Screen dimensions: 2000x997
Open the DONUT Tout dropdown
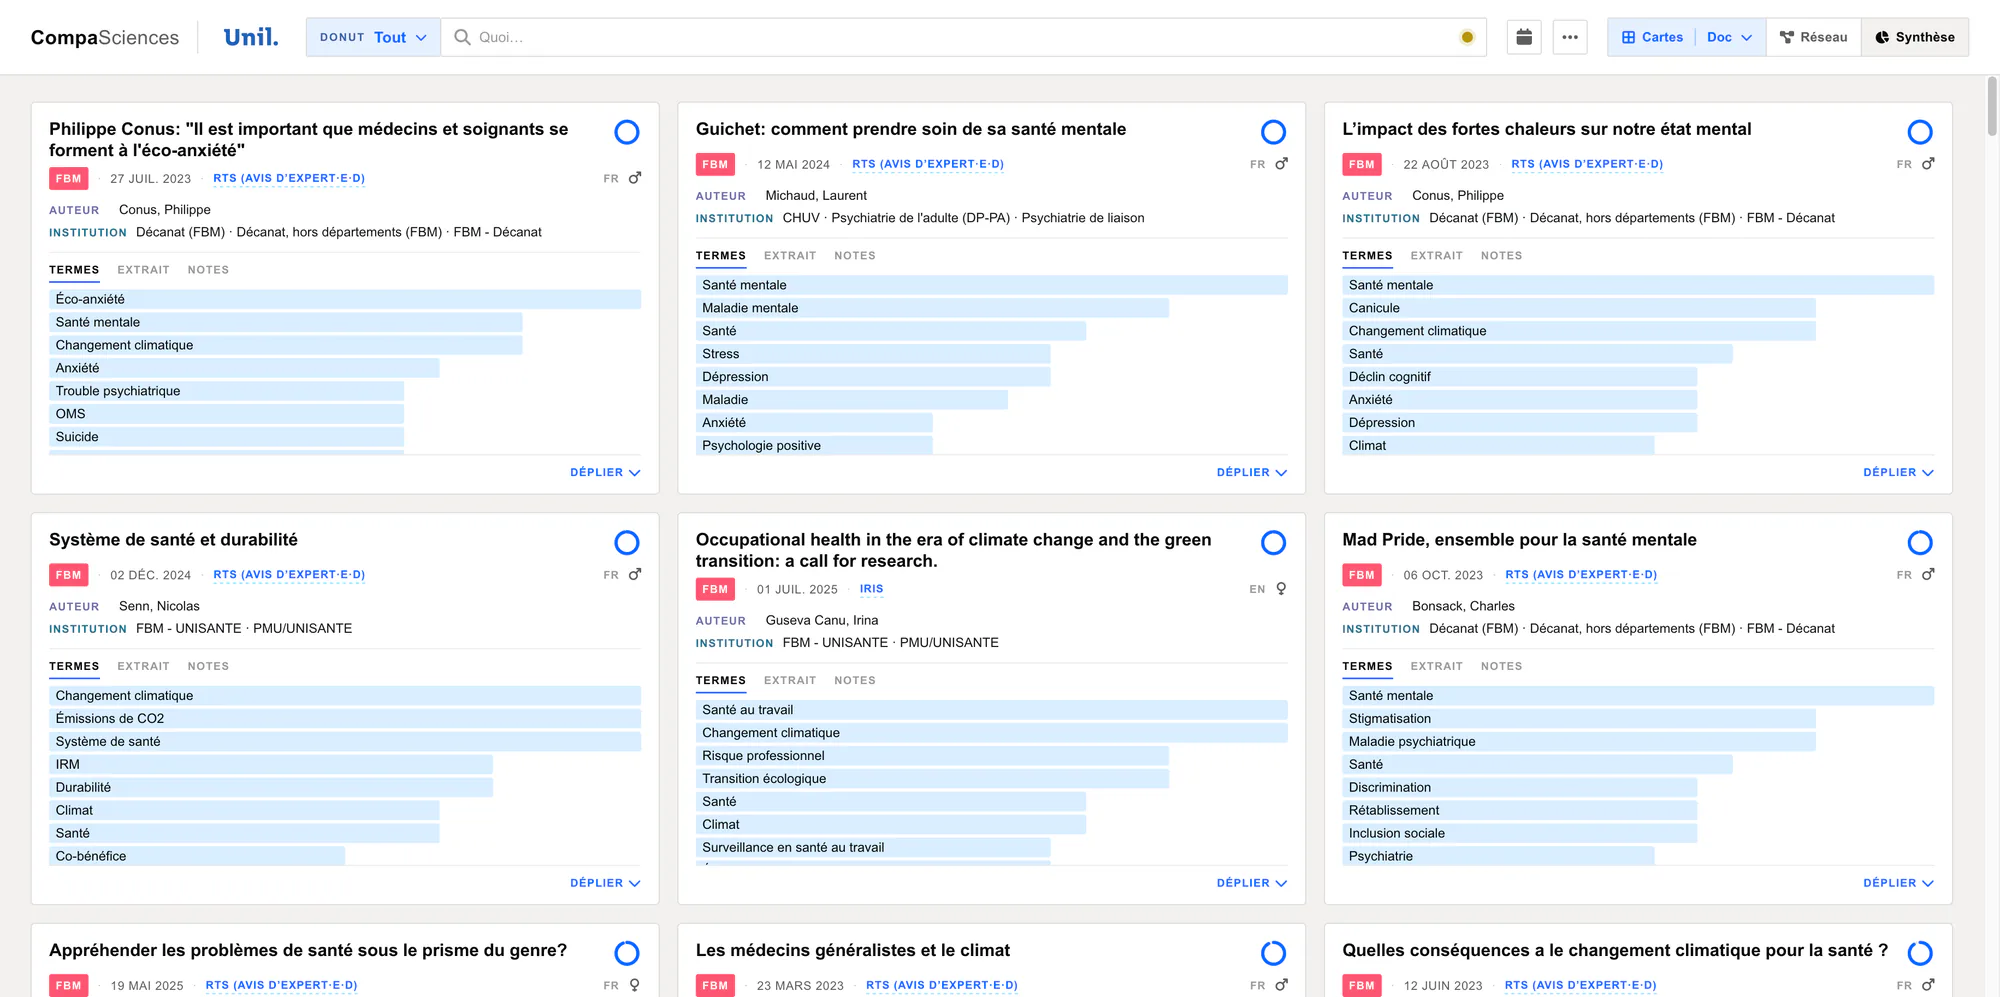pos(373,37)
